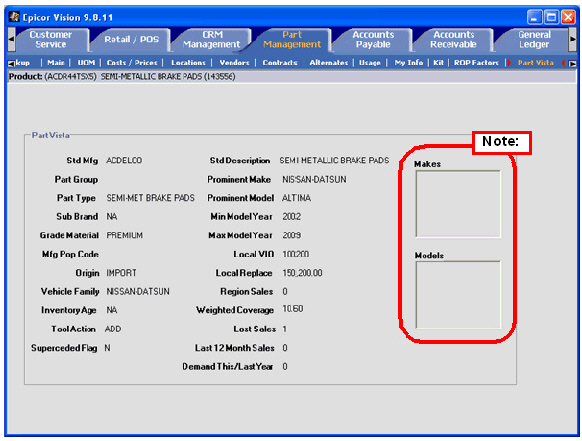Click the Part Group label
582x441 pixels.
click(76, 180)
